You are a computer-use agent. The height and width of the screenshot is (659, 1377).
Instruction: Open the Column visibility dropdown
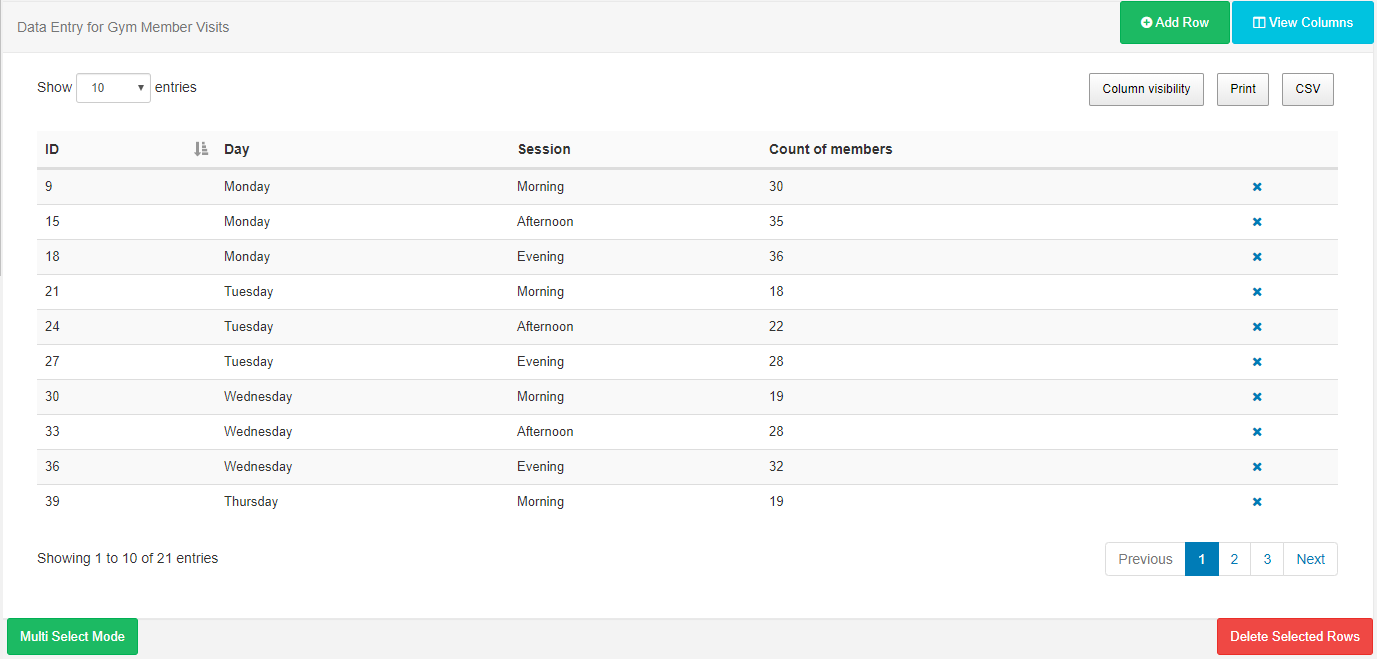click(1146, 89)
